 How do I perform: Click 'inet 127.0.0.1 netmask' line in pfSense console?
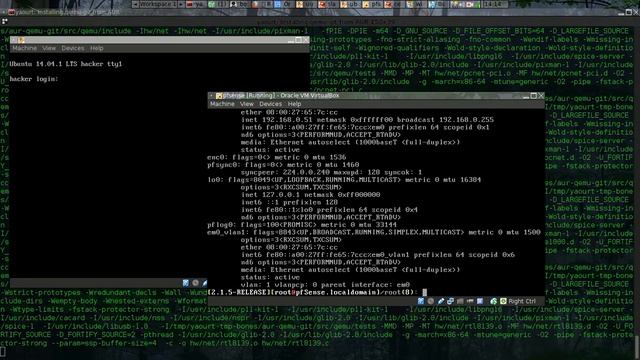311,195
